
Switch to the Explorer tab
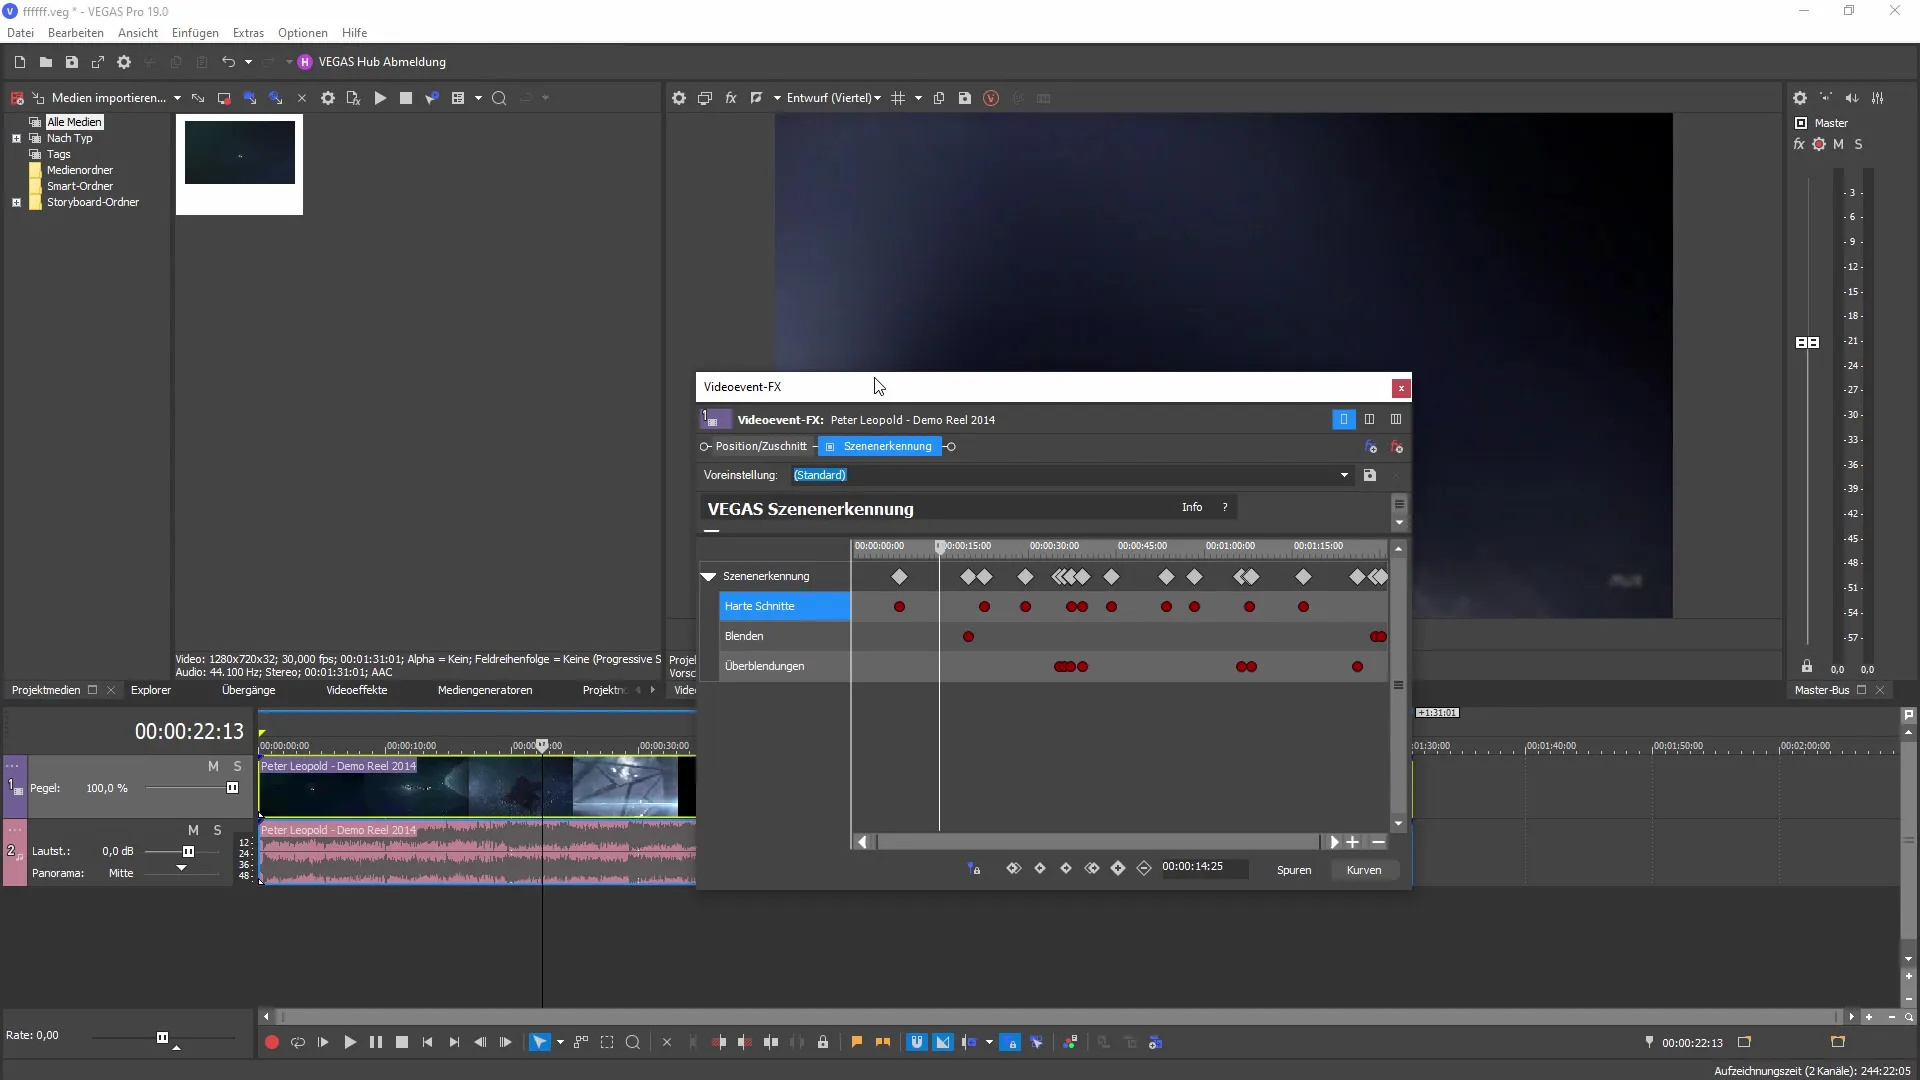[151, 690]
